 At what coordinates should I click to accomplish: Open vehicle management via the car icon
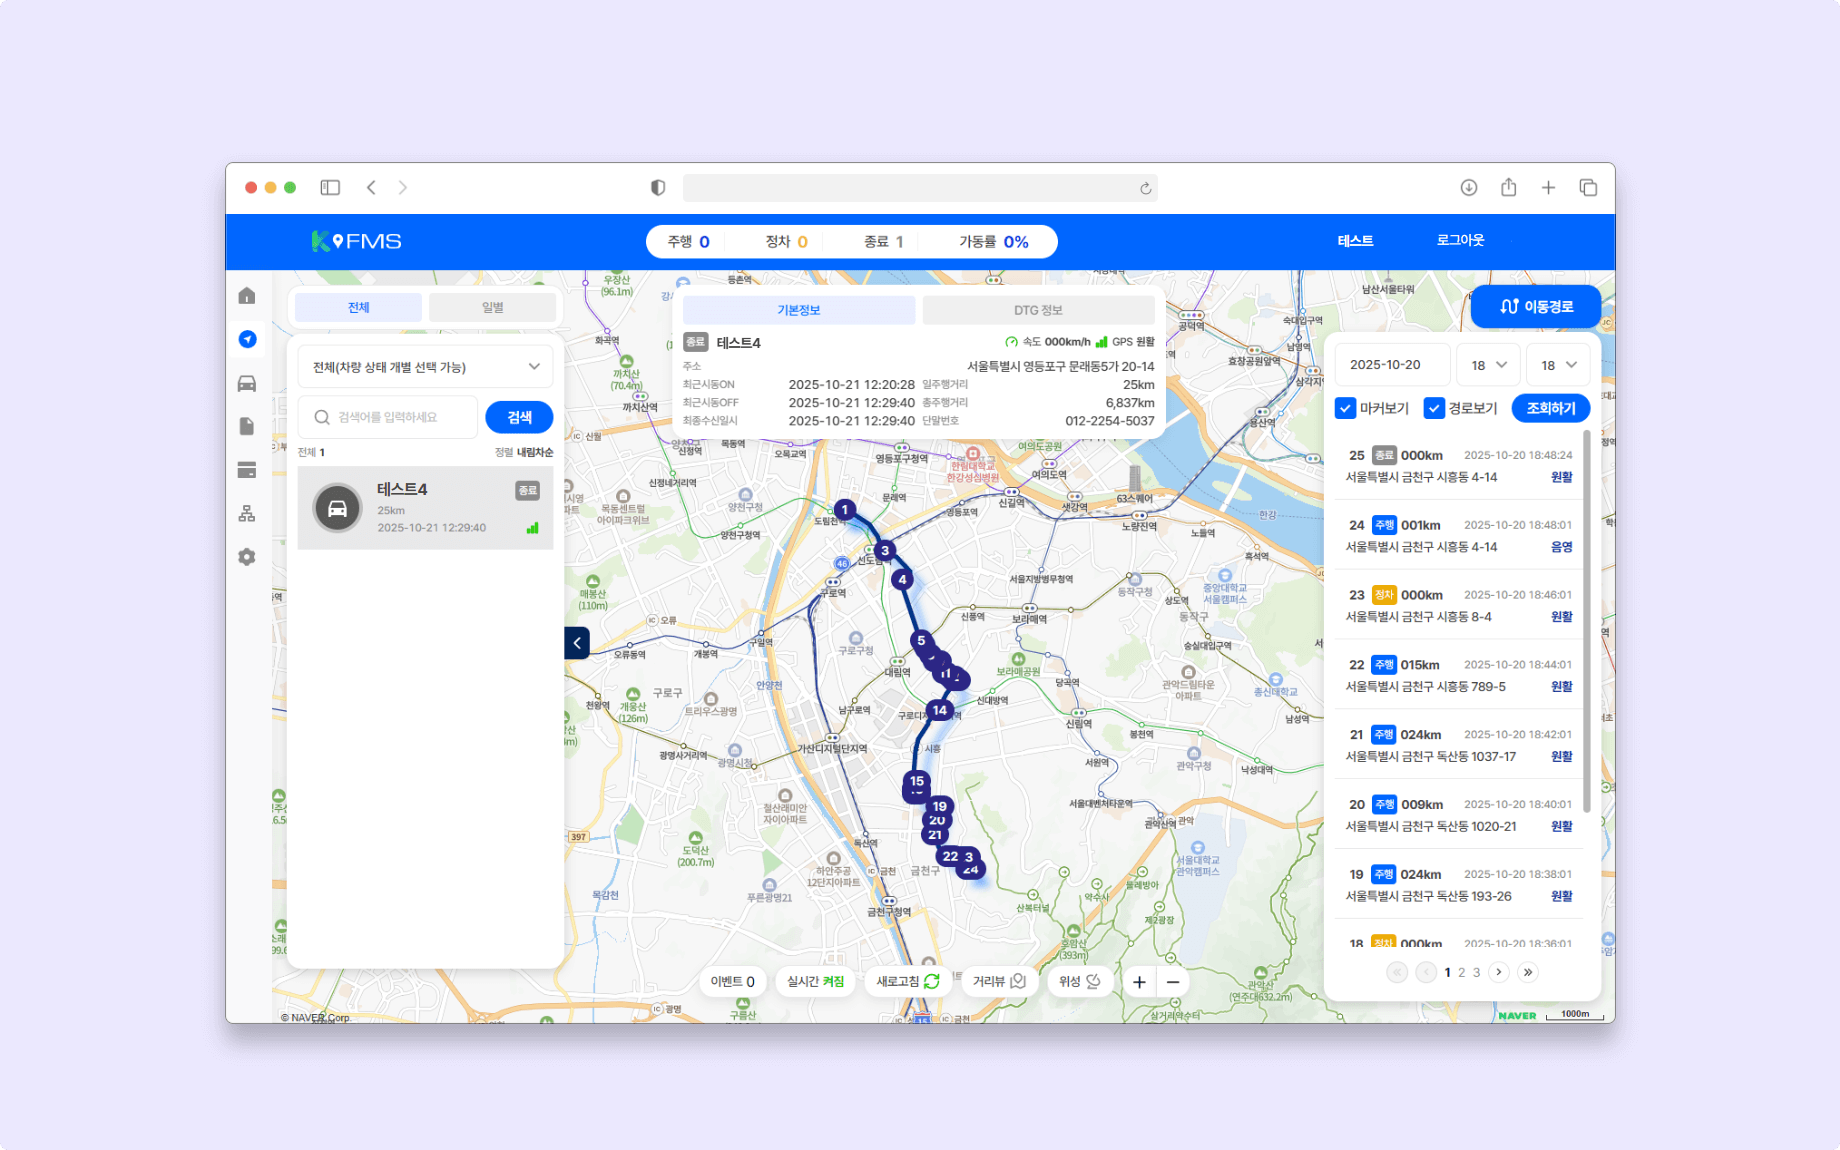coord(247,383)
